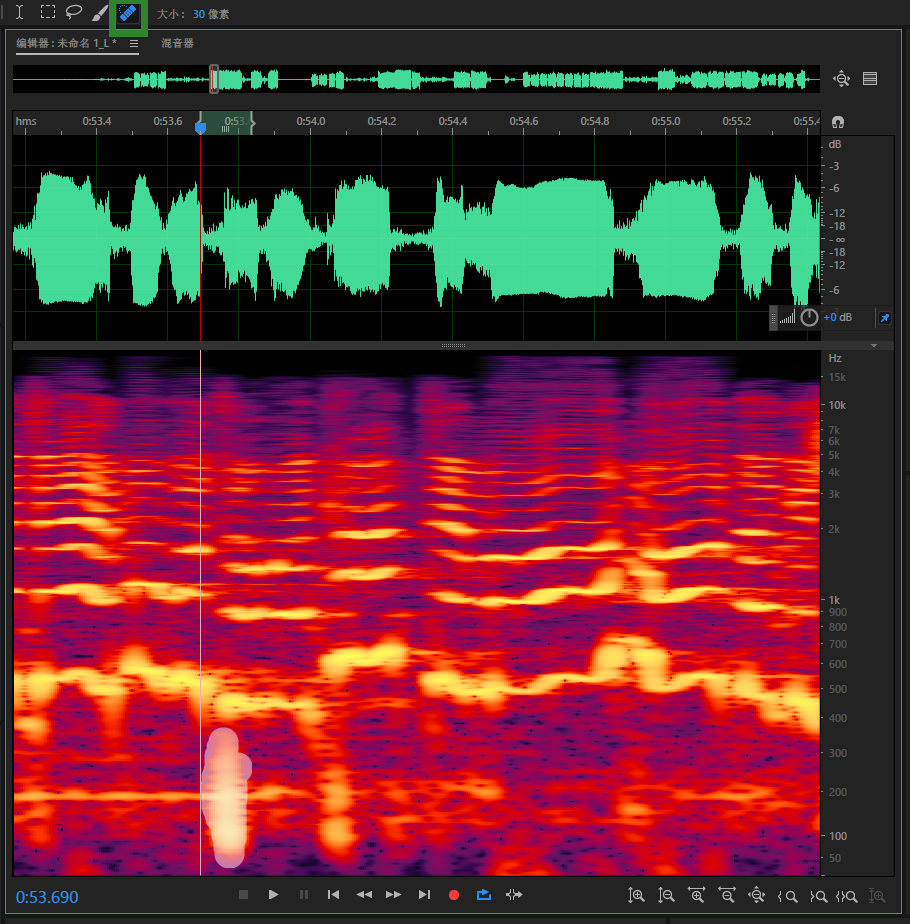Select the Marquee Selection tool
Image resolution: width=910 pixels, height=924 pixels.
point(47,13)
